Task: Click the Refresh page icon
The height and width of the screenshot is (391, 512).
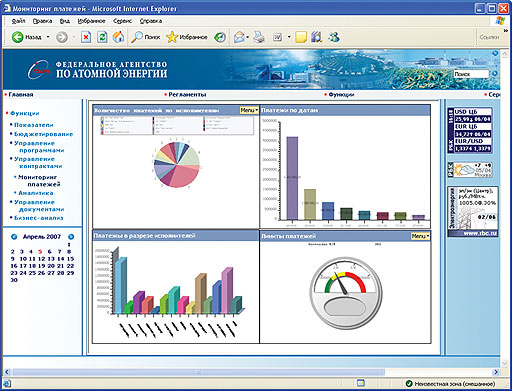Action: (x=102, y=37)
